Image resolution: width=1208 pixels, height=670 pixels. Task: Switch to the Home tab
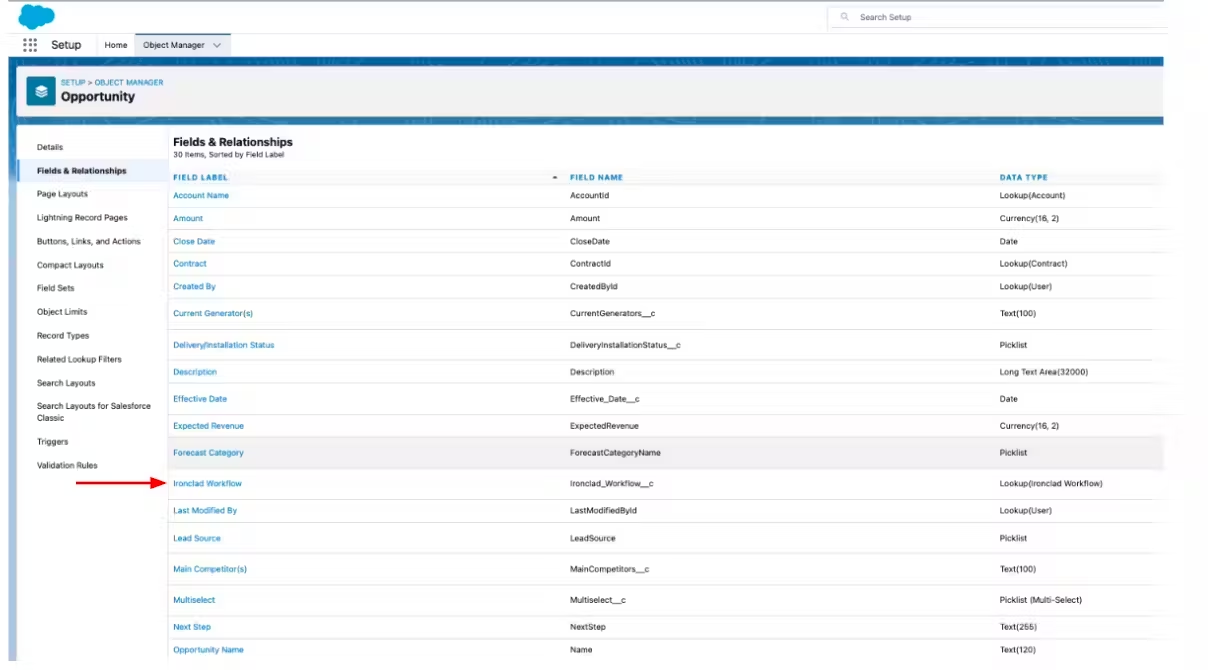[116, 45]
